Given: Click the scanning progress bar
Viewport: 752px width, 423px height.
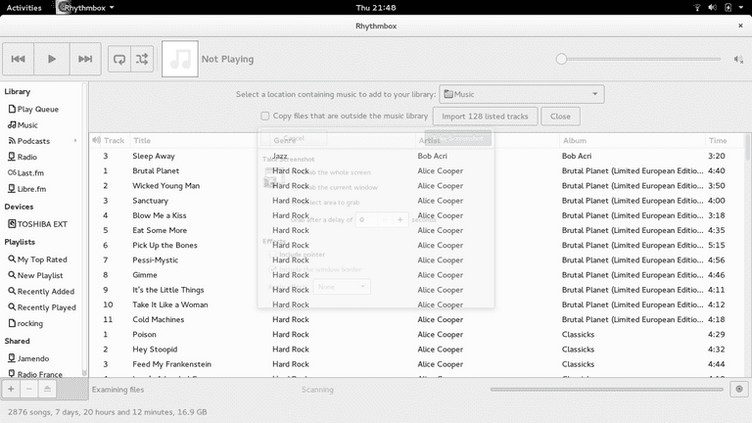Looking at the screenshot, I should 607,389.
